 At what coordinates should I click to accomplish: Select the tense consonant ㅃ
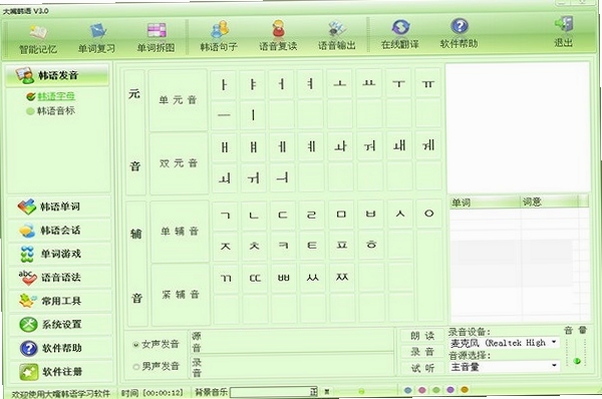(x=284, y=277)
